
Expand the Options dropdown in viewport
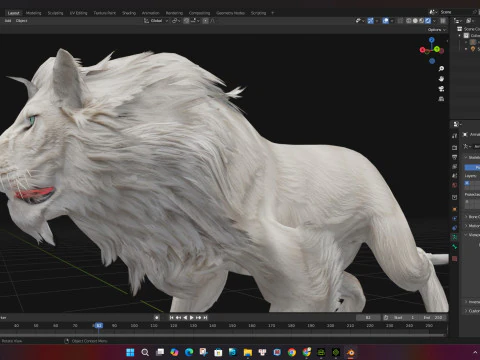tap(437, 30)
